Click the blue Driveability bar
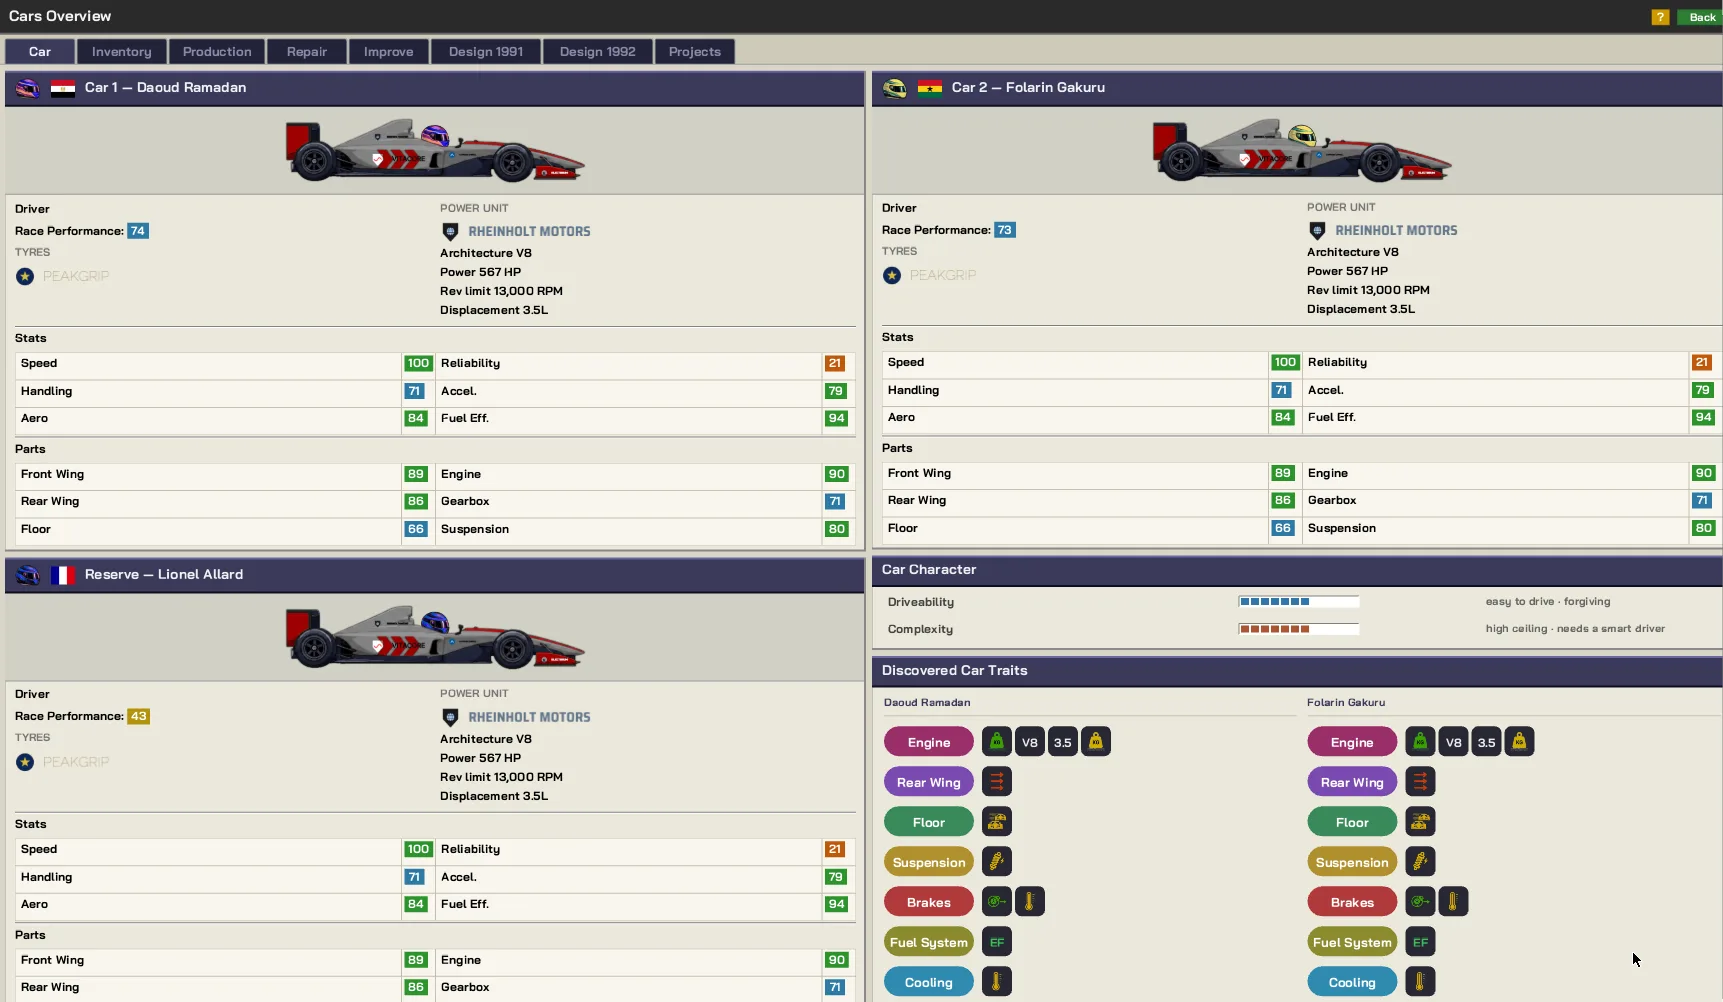Screen dimensions: 1723x1002 [x=1299, y=602]
